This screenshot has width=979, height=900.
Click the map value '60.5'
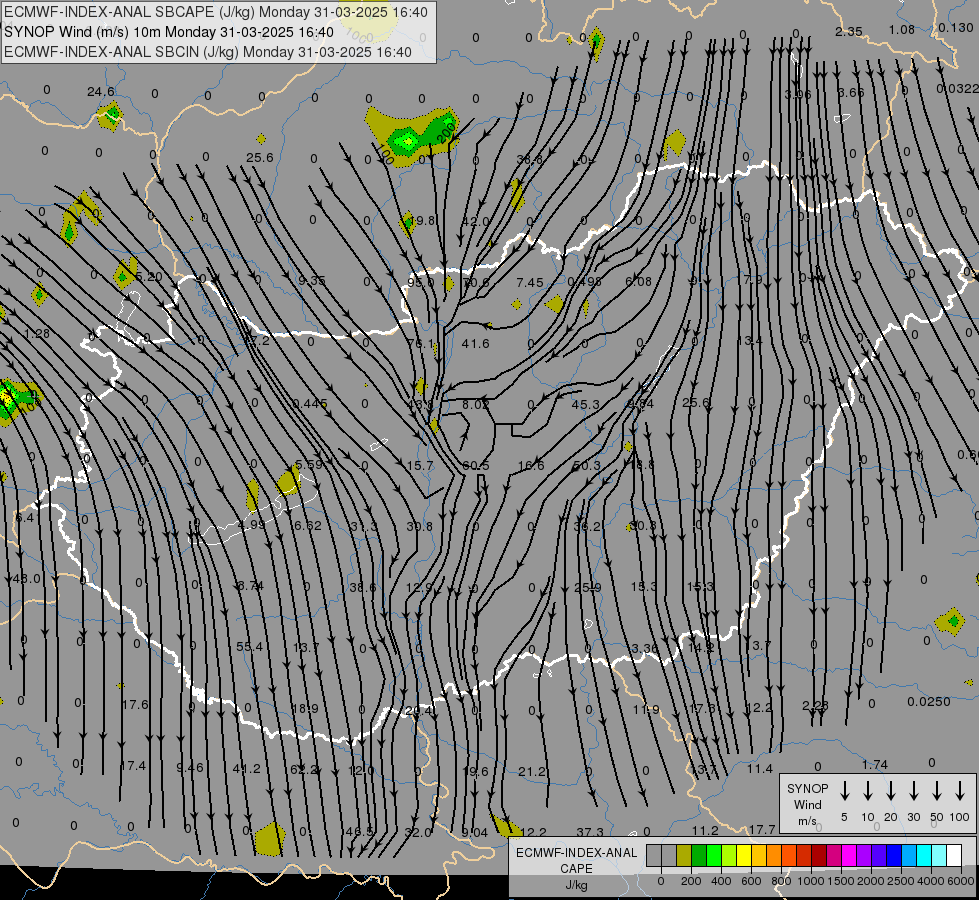point(476,466)
